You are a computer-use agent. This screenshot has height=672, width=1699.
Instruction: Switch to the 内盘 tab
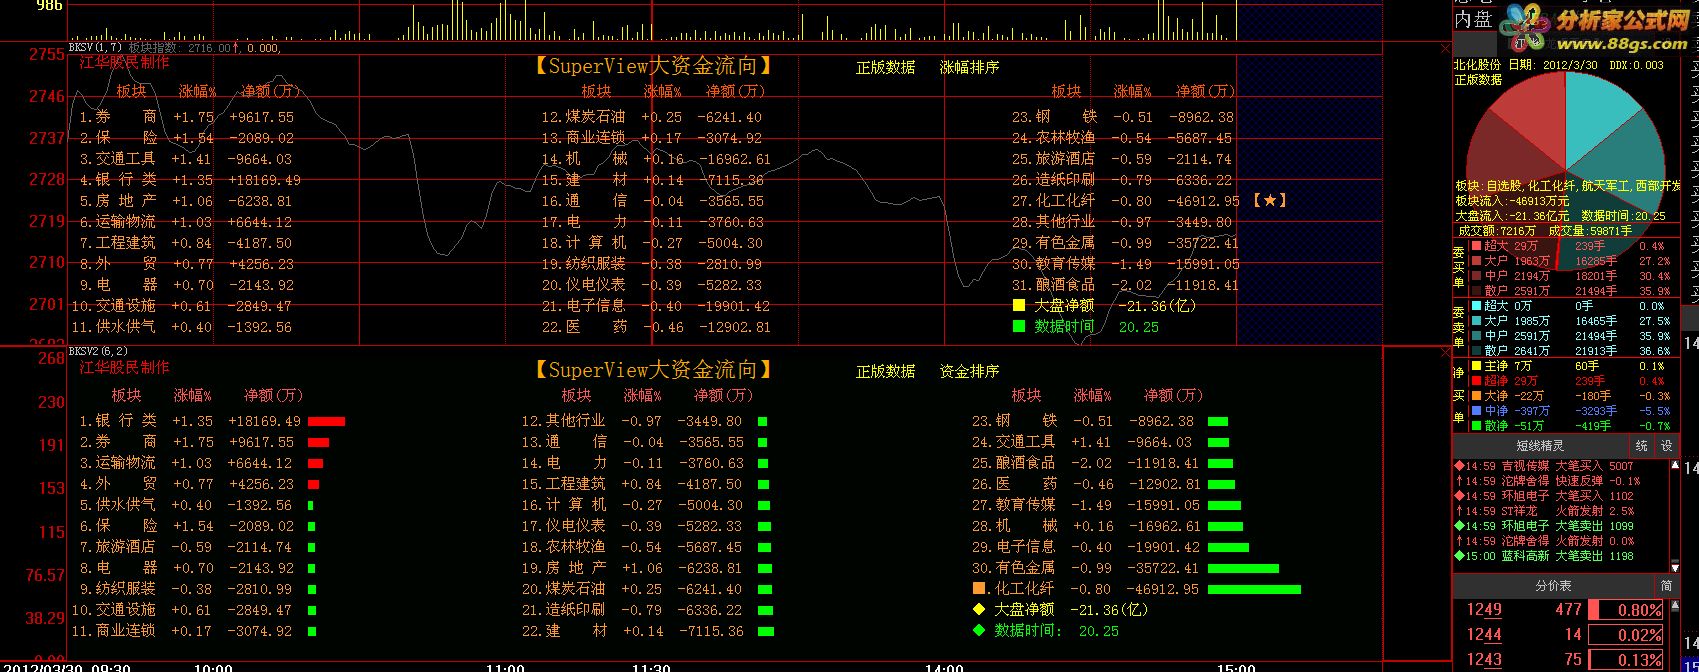coord(1472,19)
